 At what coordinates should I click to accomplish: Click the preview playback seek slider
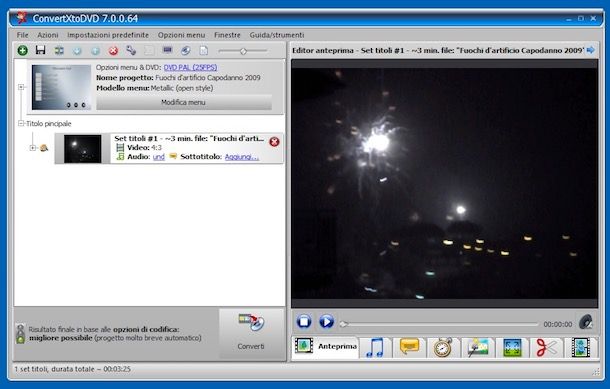pos(439,324)
